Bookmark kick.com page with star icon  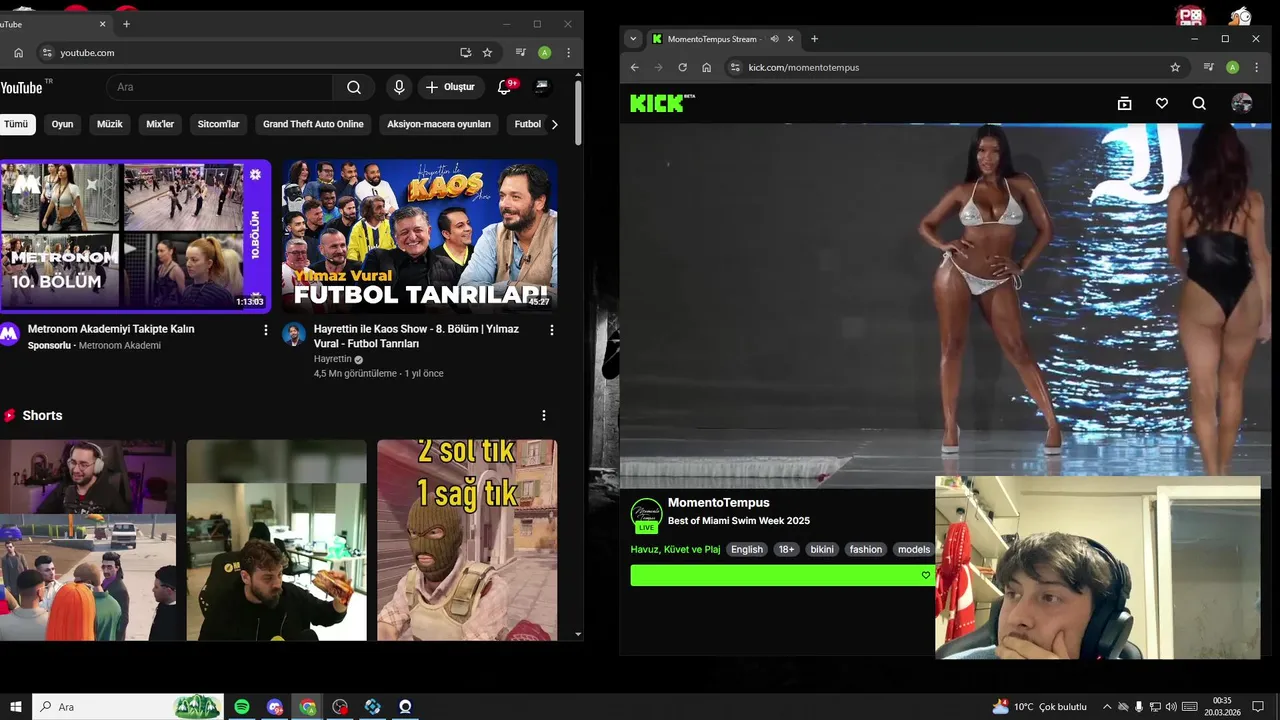[x=1175, y=67]
